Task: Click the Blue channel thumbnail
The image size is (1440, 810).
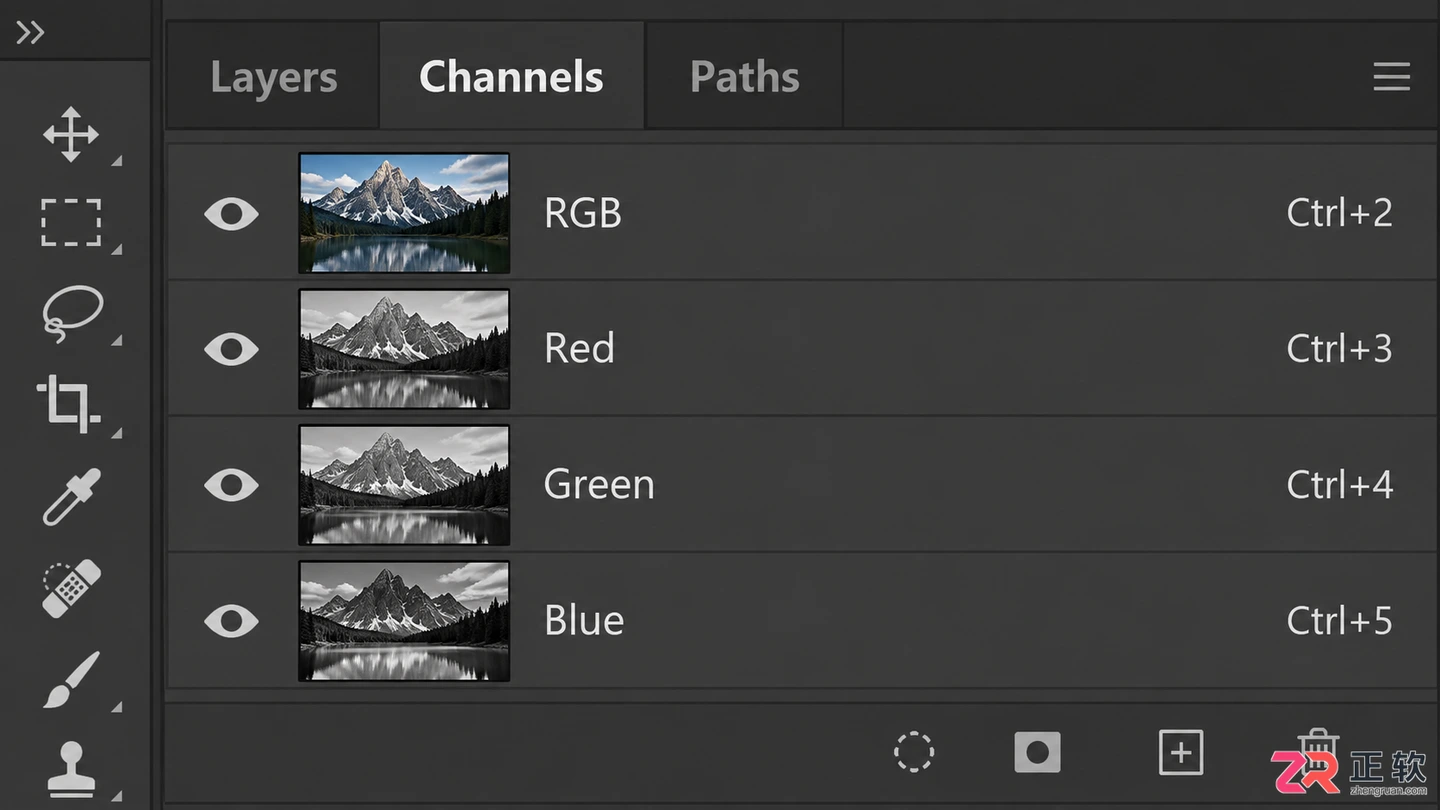Action: [x=404, y=621]
